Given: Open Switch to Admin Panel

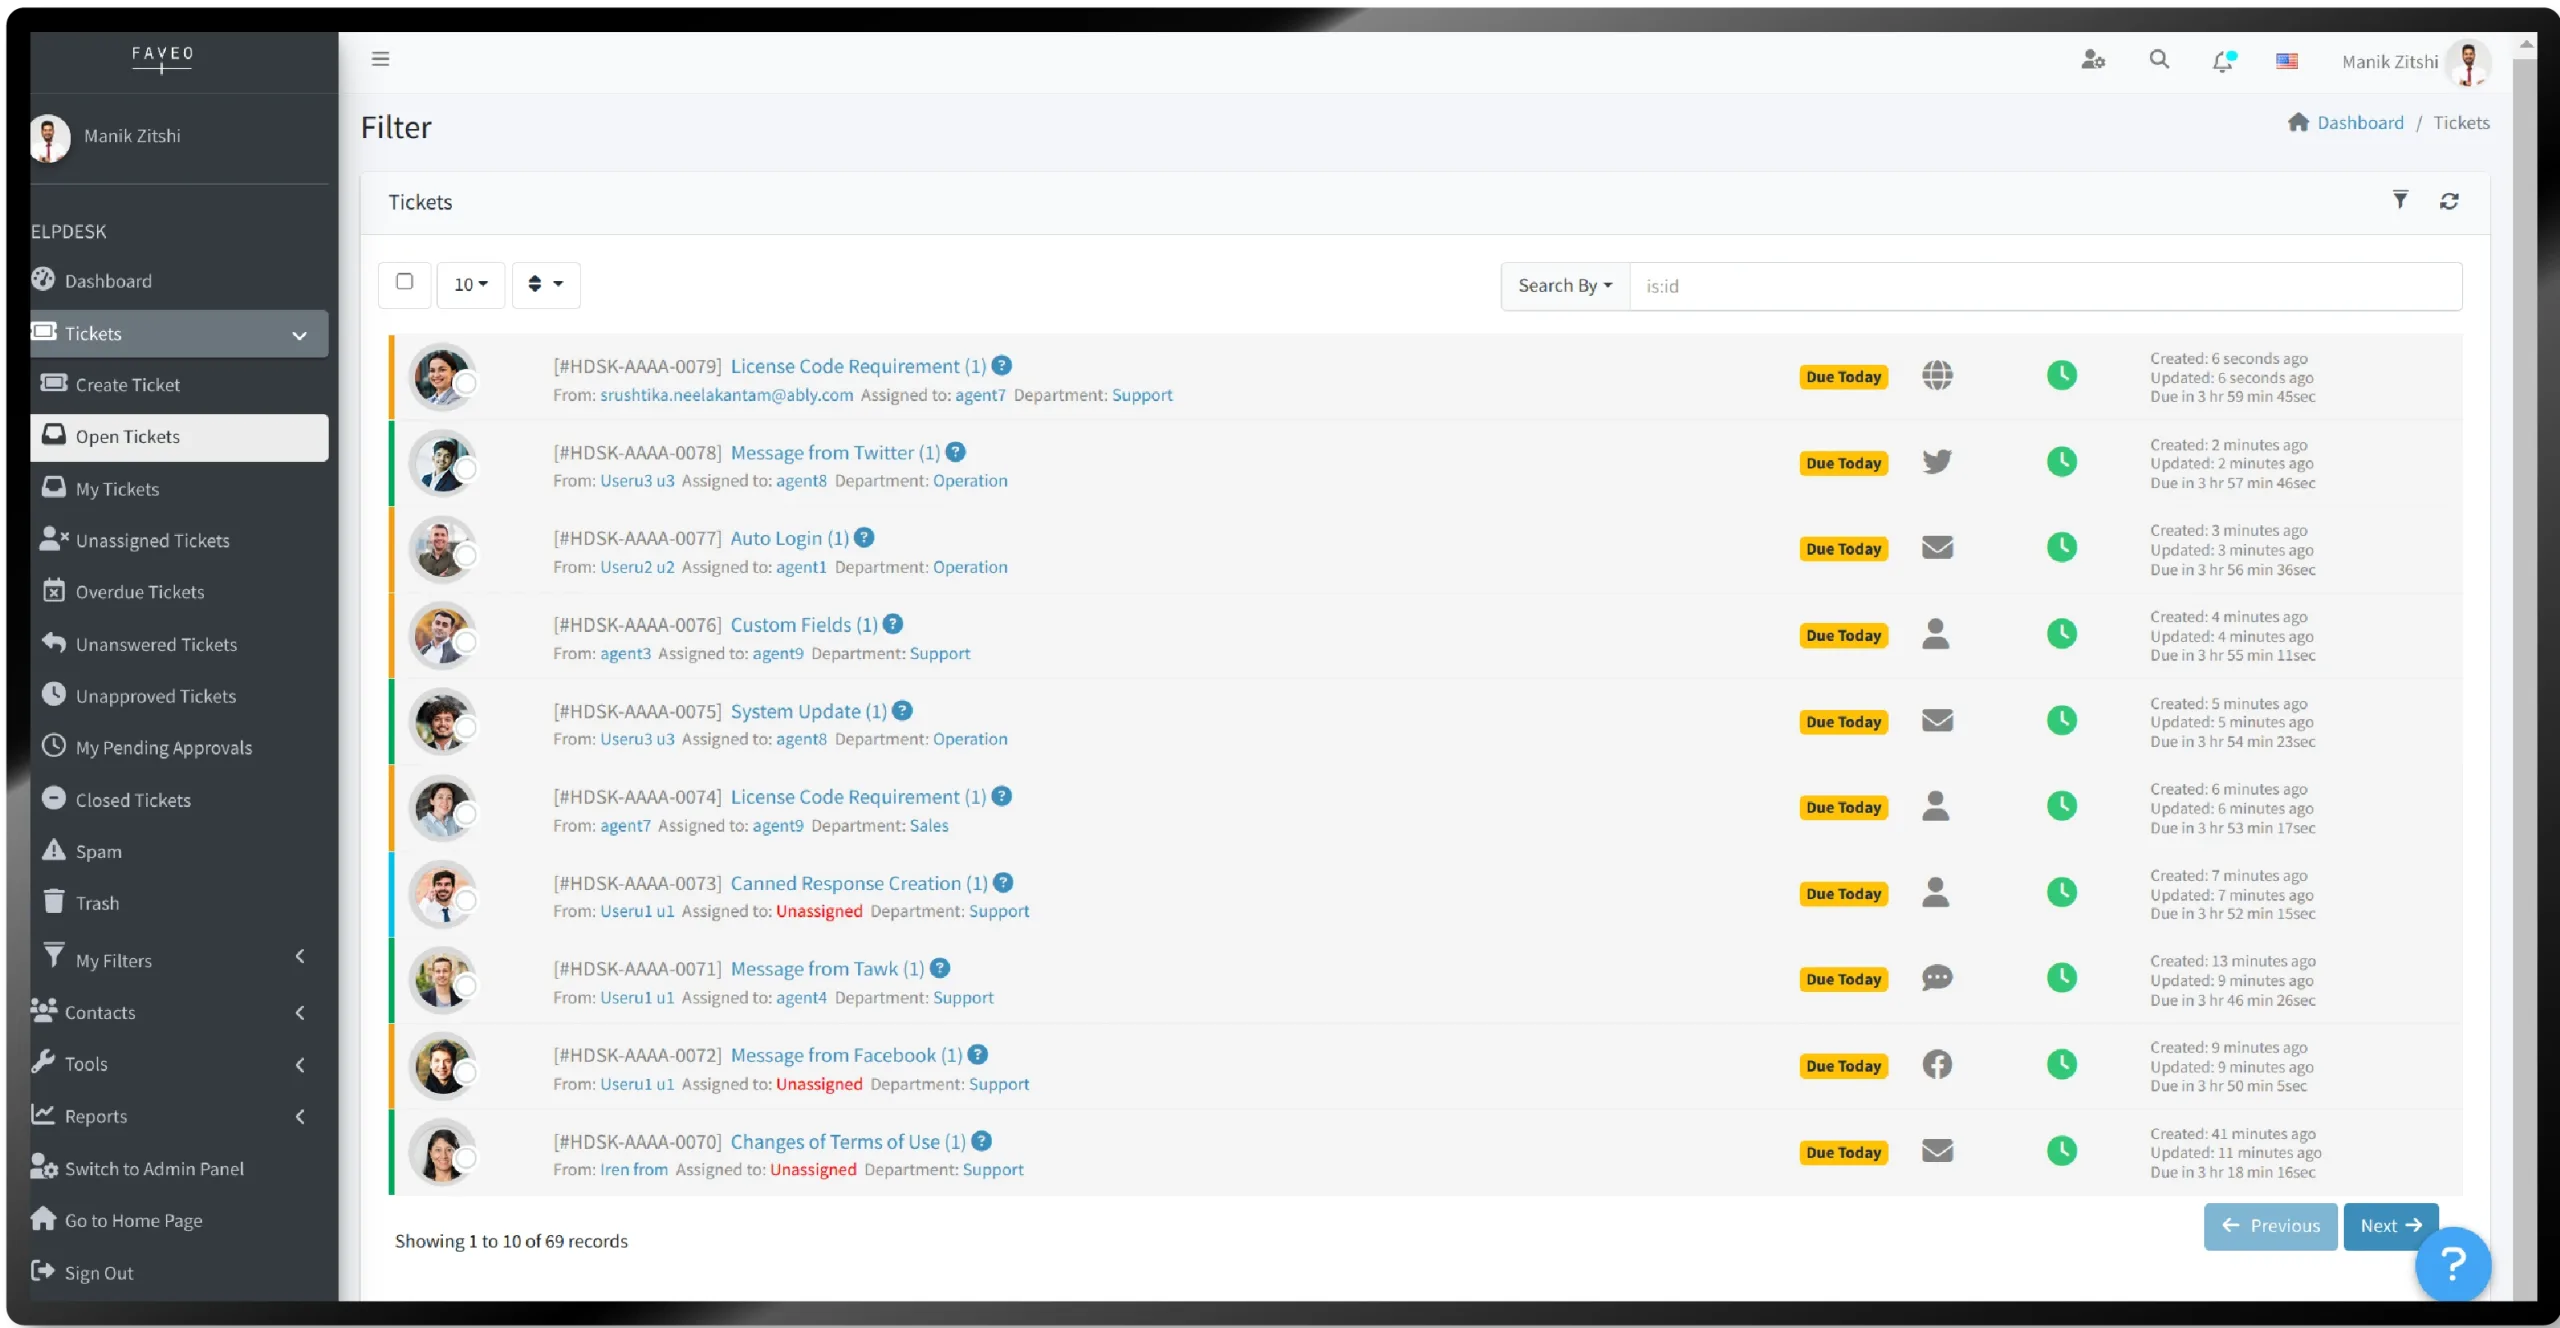Looking at the screenshot, I should click(153, 1168).
